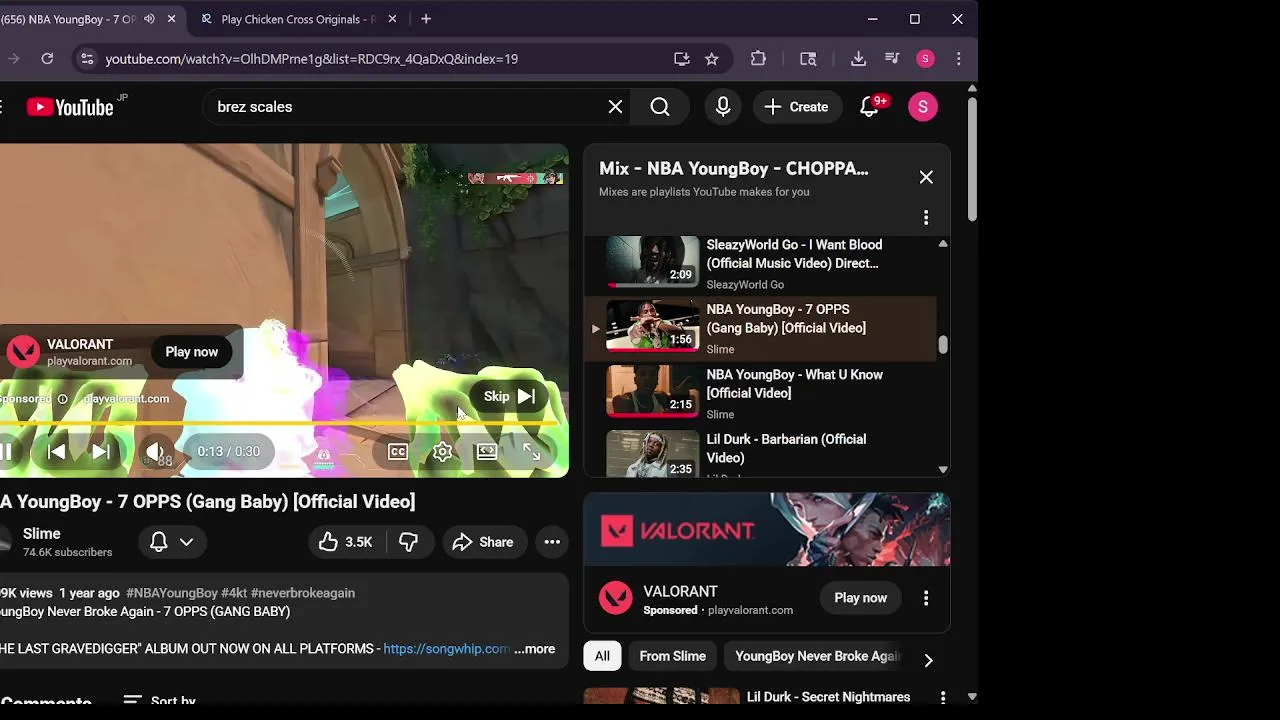Expand the notification bell dropdown for Slime

[x=171, y=542]
